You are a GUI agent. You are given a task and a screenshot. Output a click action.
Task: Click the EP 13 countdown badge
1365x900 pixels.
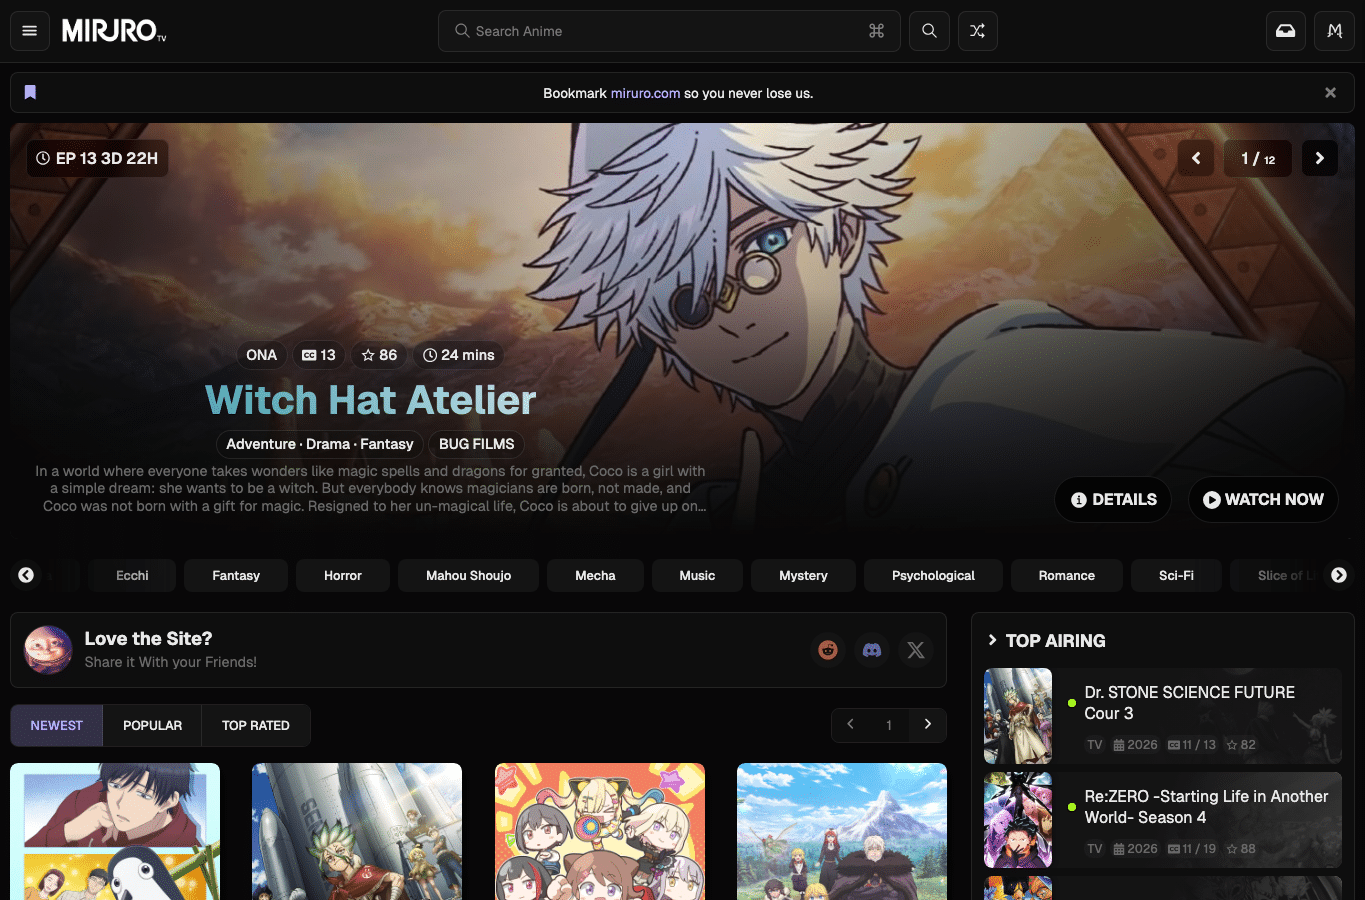tap(97, 158)
